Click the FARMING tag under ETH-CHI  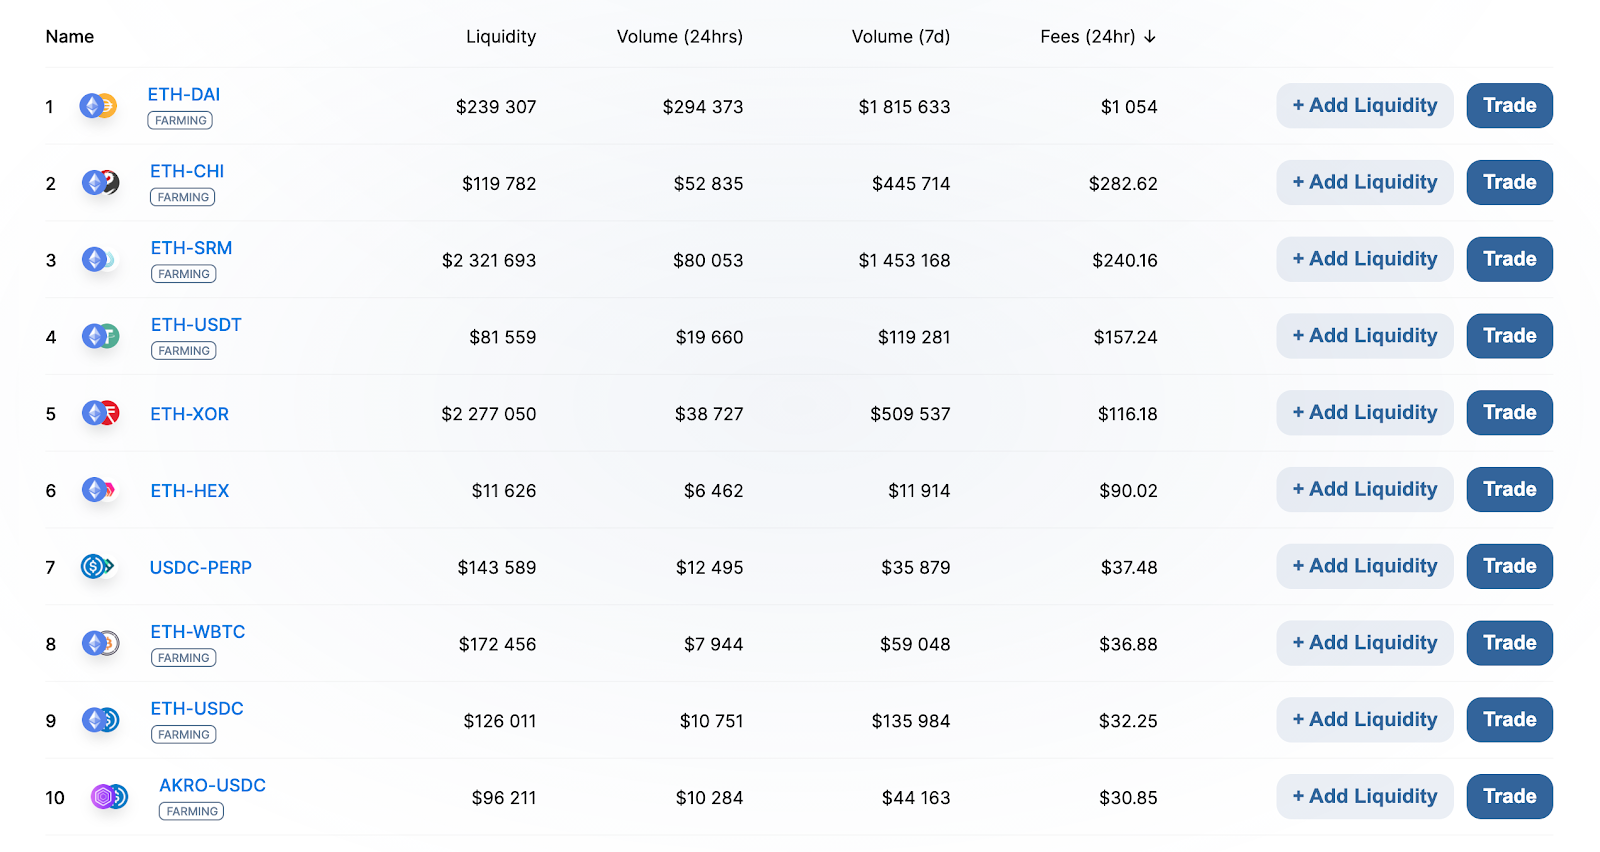(183, 197)
